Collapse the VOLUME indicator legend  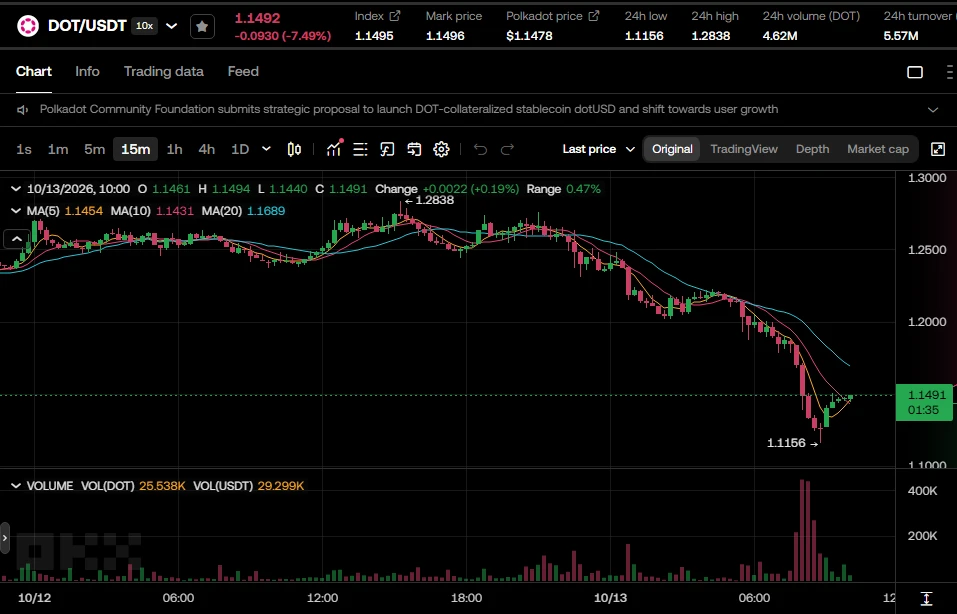point(16,486)
